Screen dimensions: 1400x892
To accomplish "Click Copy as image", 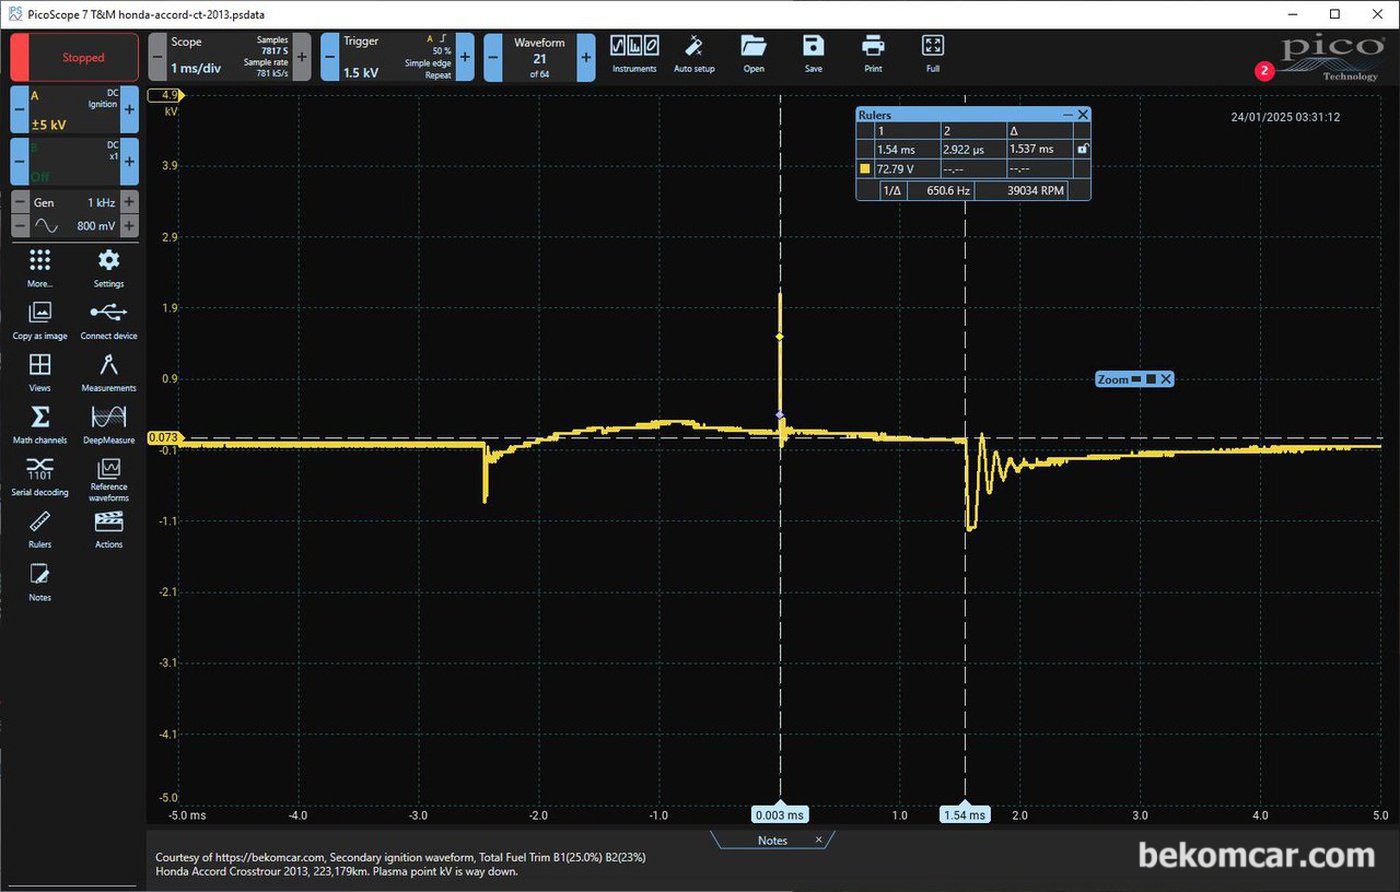I will [x=40, y=320].
